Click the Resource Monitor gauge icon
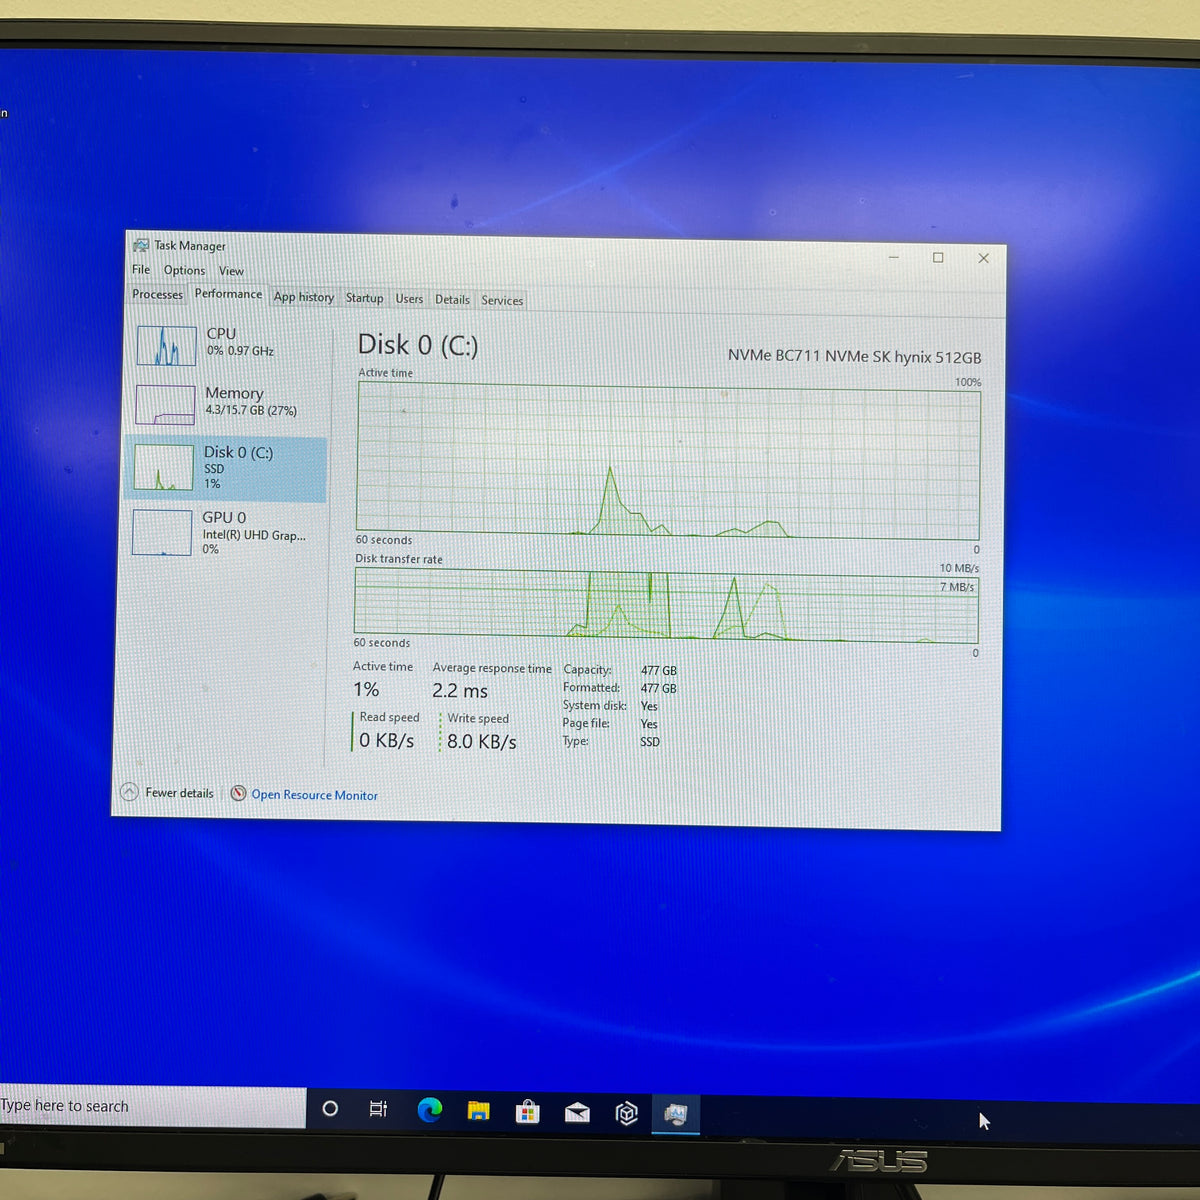 238,793
